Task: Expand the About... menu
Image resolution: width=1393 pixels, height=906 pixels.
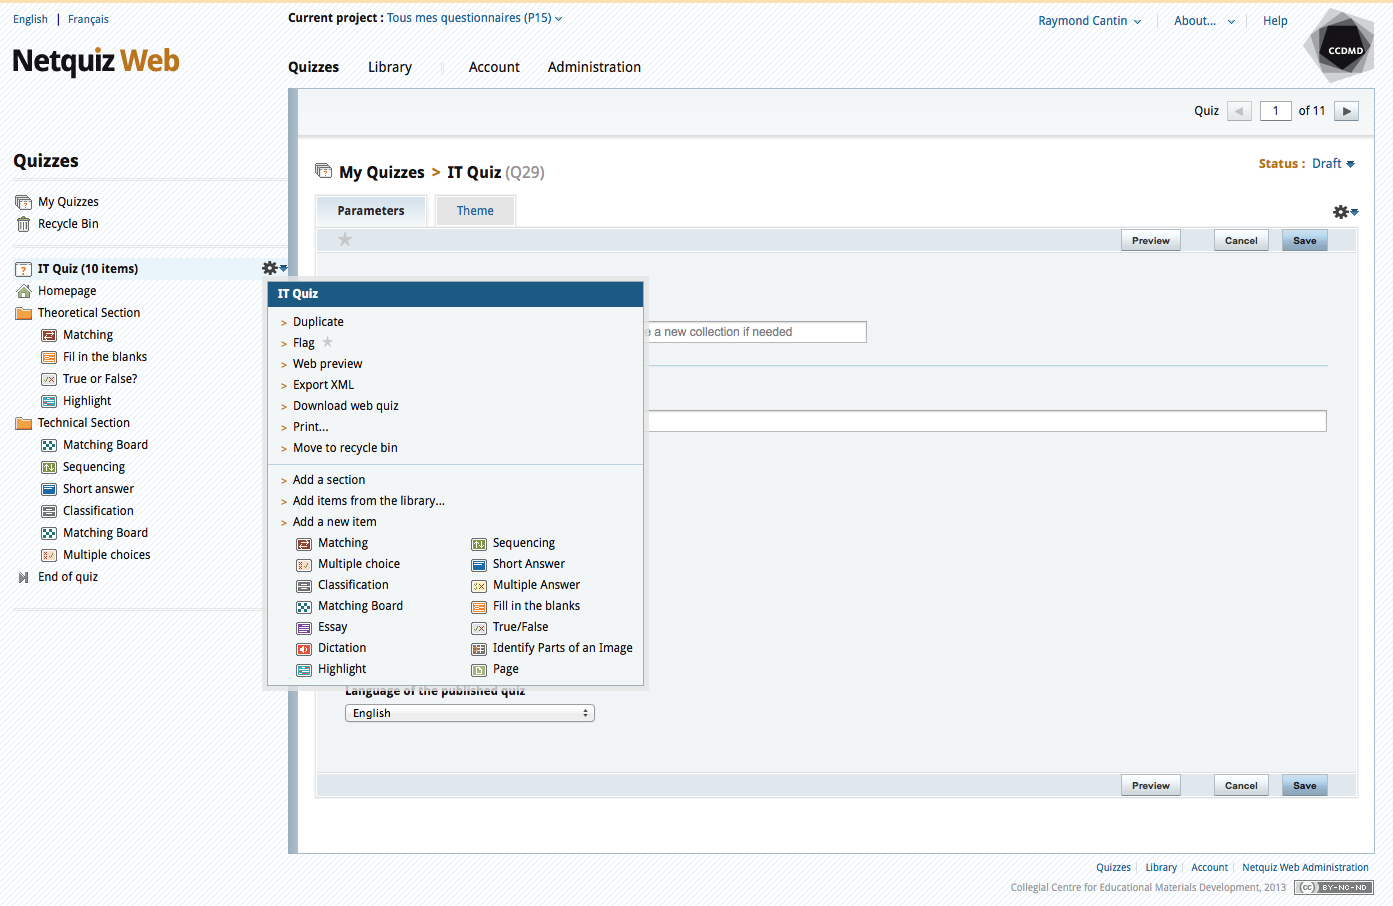Action: [x=1204, y=21]
